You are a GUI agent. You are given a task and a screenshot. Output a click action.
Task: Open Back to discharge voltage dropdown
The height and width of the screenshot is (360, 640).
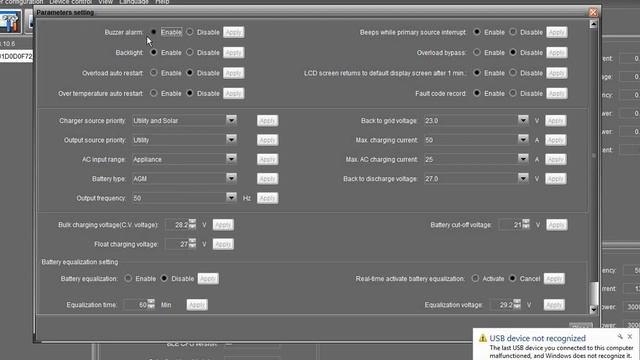tap(523, 178)
